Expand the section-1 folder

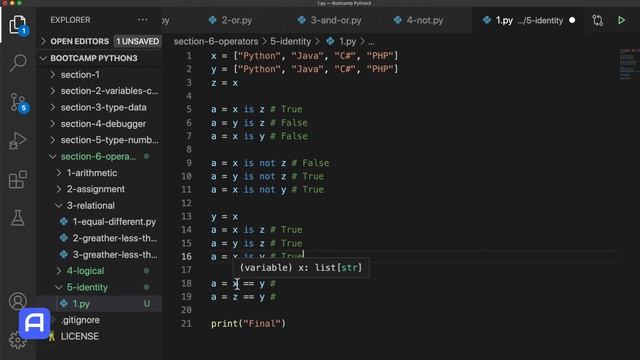tap(80, 75)
